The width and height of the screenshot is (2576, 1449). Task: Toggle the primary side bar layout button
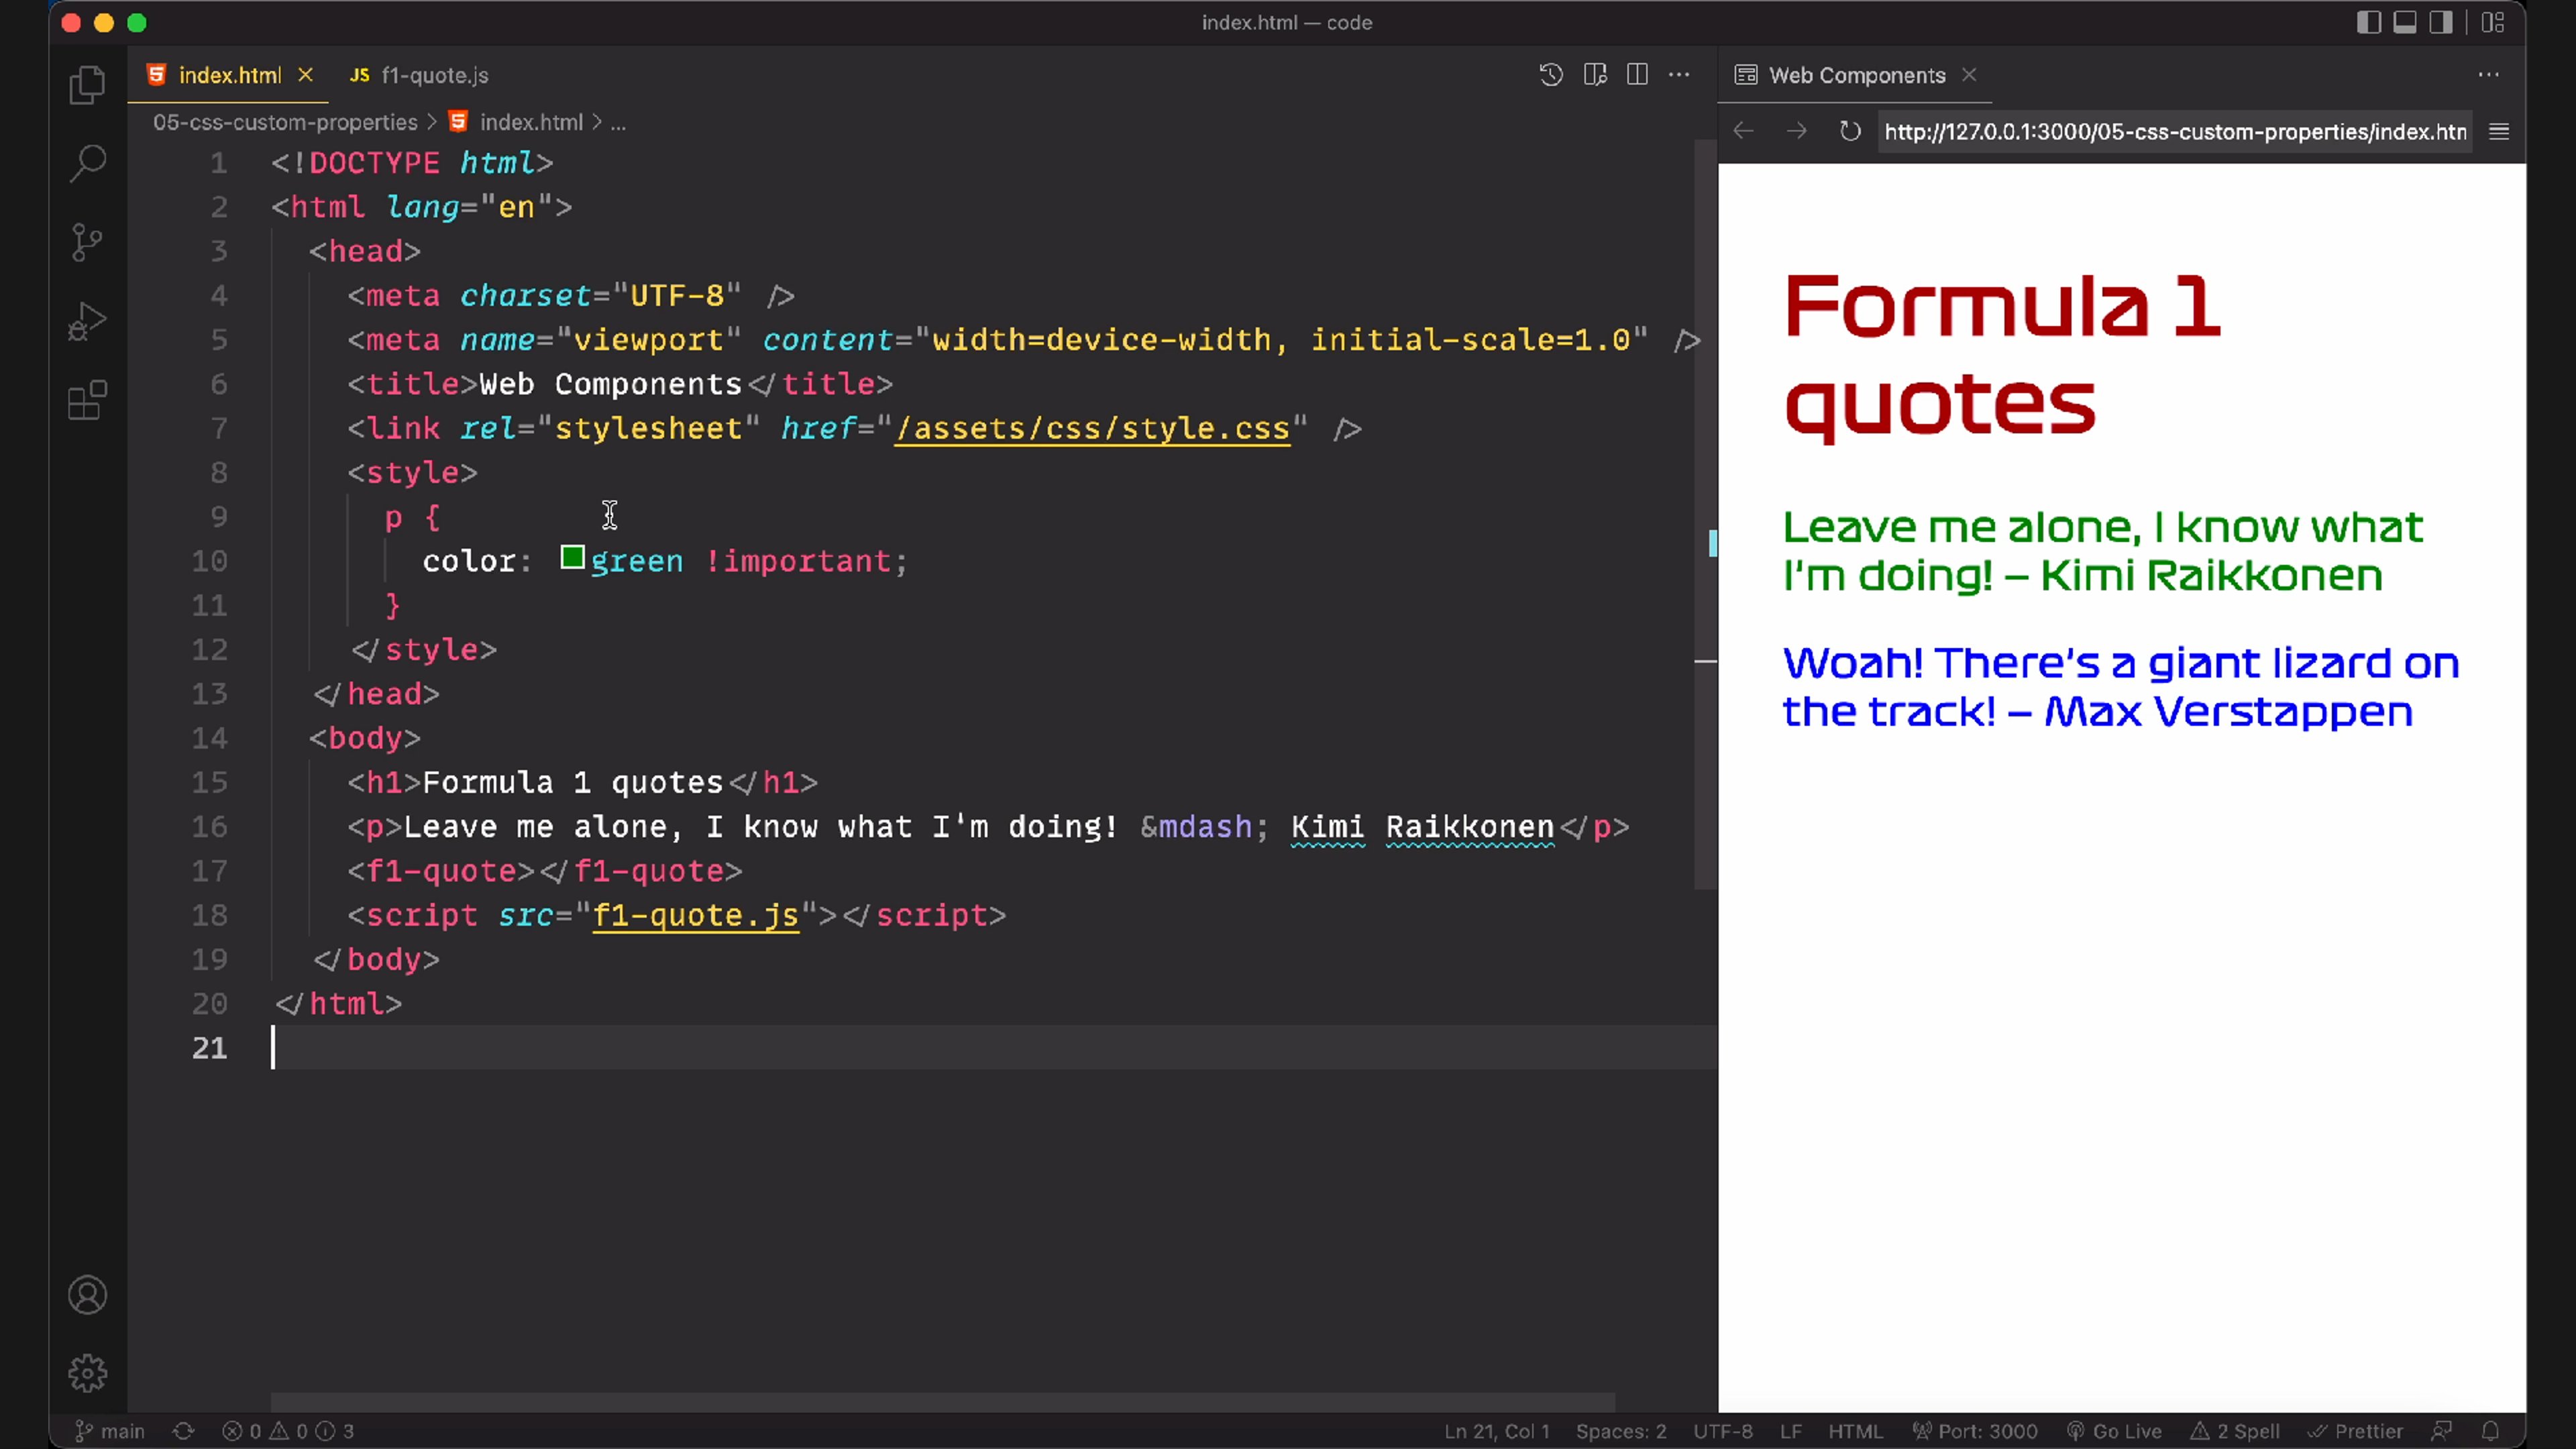[x=2368, y=22]
